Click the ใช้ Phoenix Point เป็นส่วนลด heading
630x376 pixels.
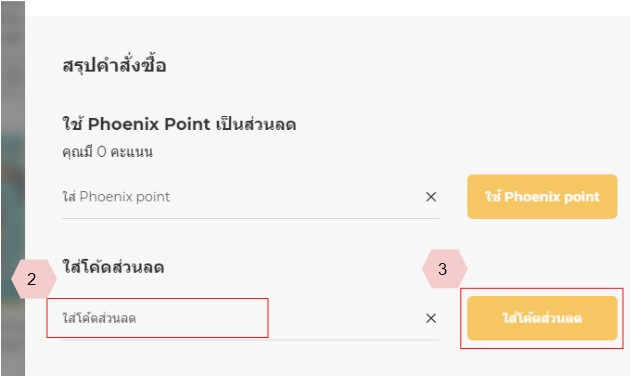tap(179, 124)
